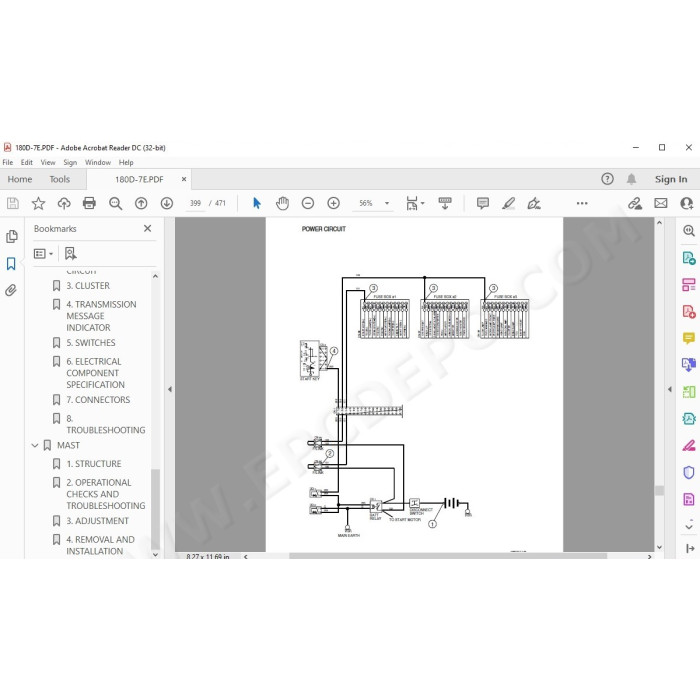Open the help question mark icon
The width and height of the screenshot is (700, 700).
[x=607, y=179]
